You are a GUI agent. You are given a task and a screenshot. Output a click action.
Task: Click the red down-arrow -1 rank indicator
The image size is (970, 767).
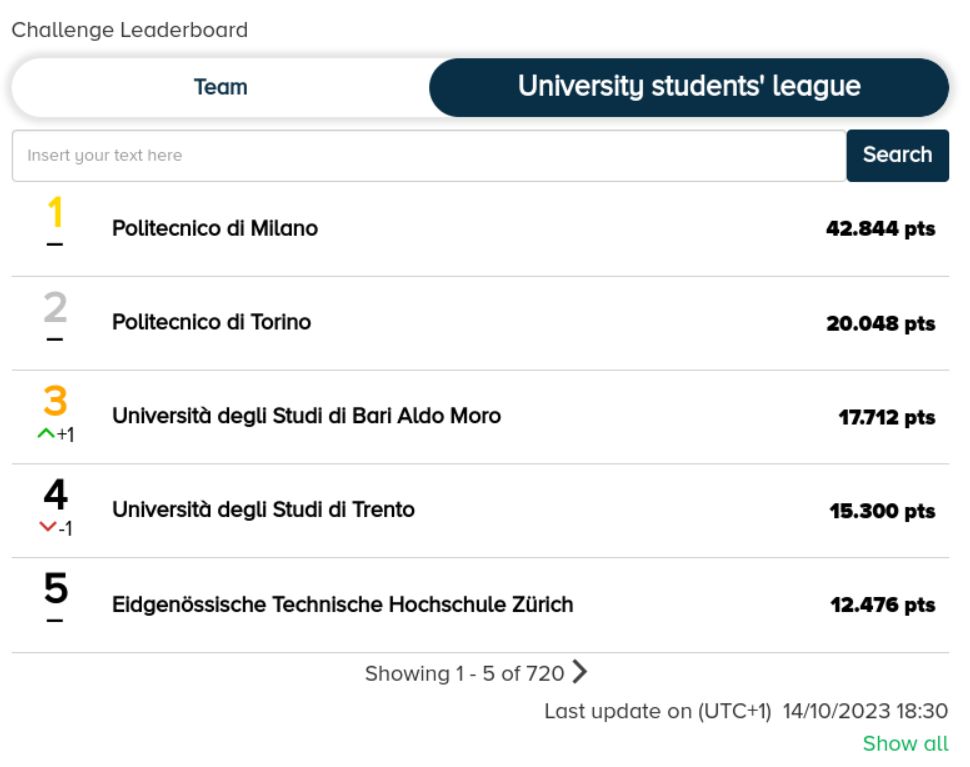pyautogui.click(x=56, y=528)
